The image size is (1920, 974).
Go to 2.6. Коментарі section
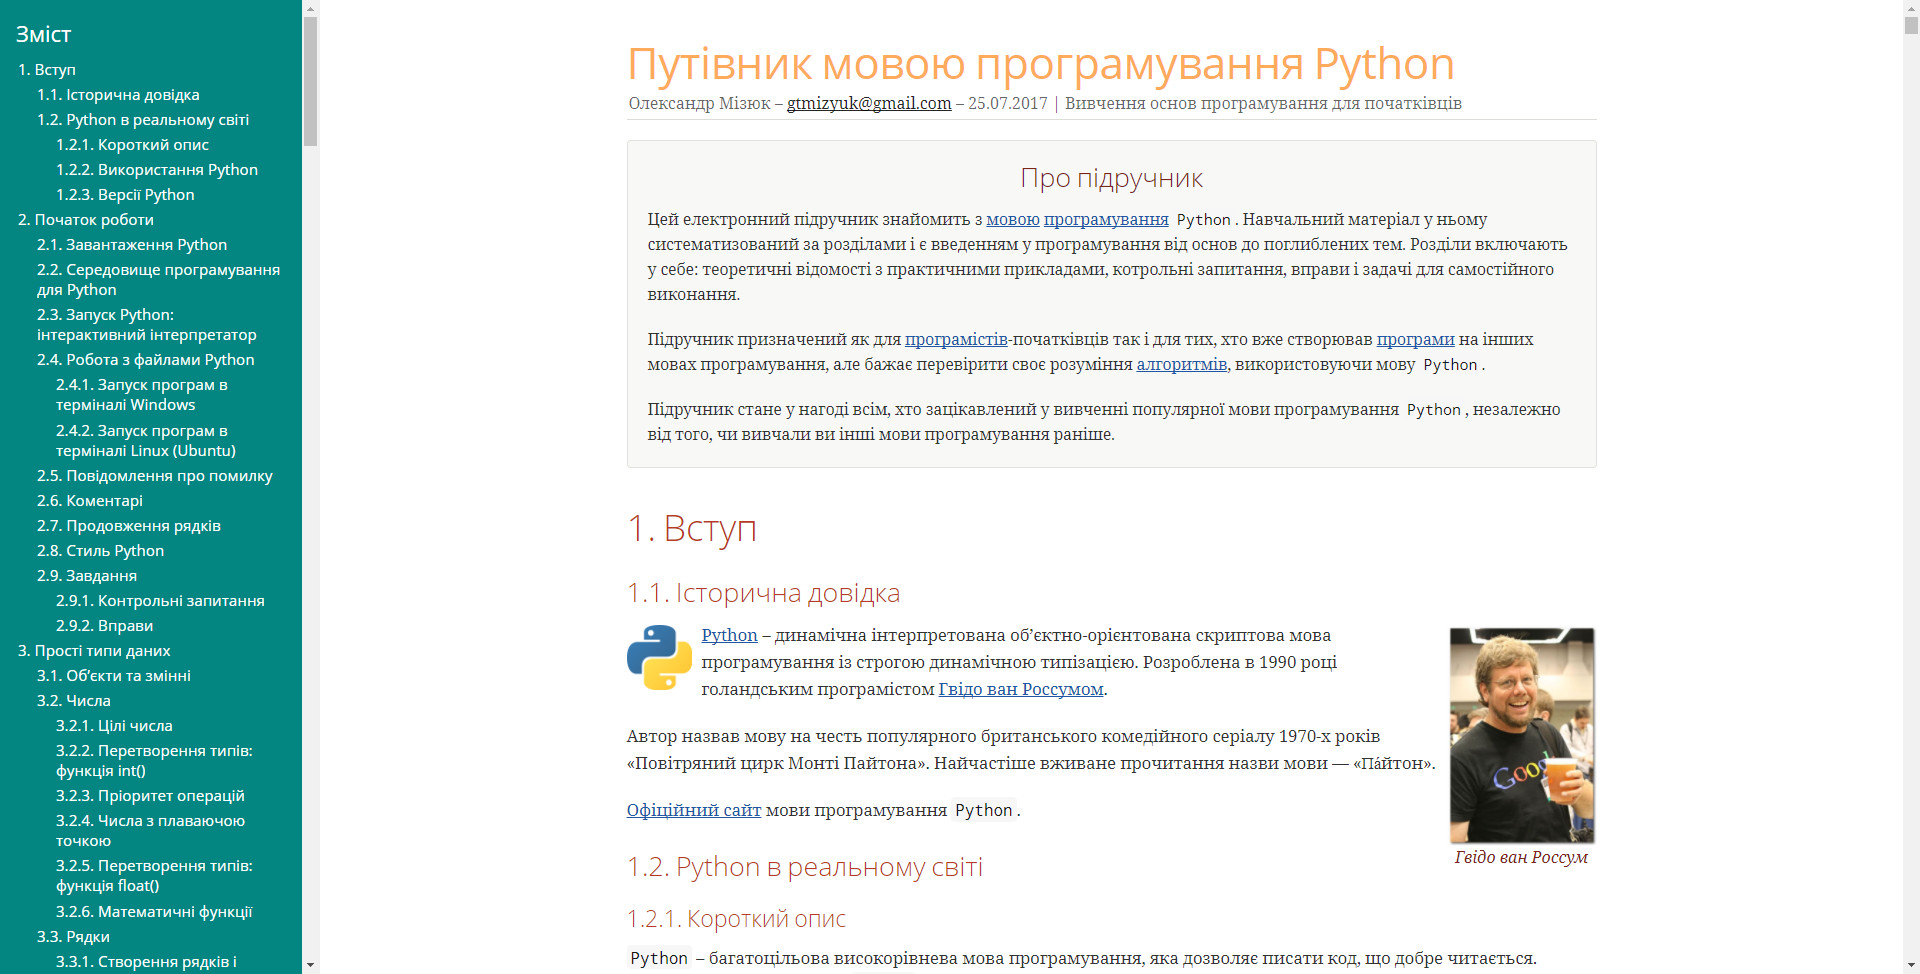pos(90,501)
